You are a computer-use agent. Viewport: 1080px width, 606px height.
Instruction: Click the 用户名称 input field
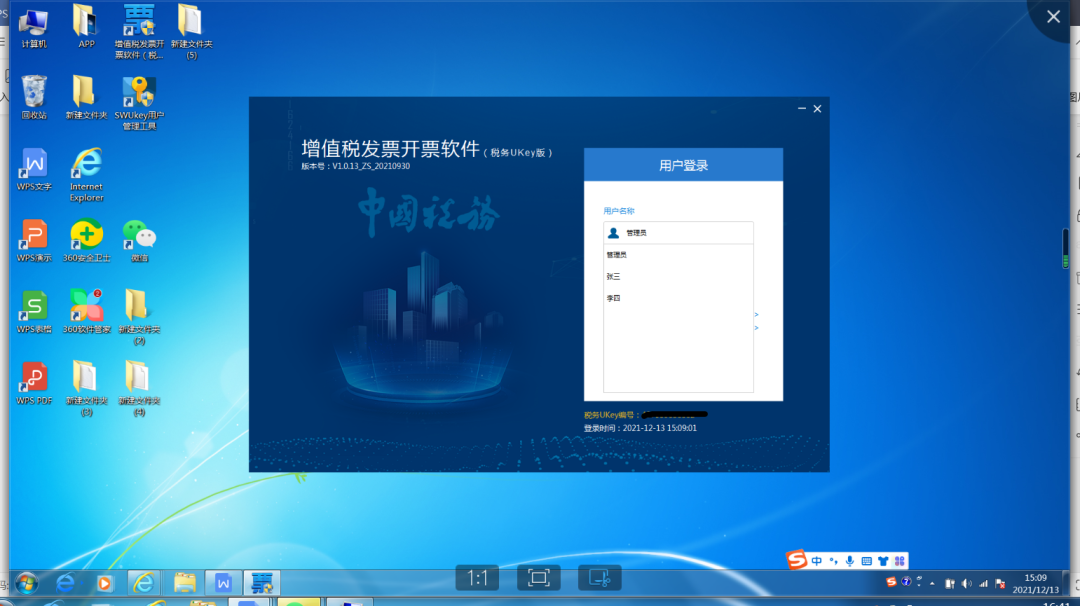click(678, 233)
